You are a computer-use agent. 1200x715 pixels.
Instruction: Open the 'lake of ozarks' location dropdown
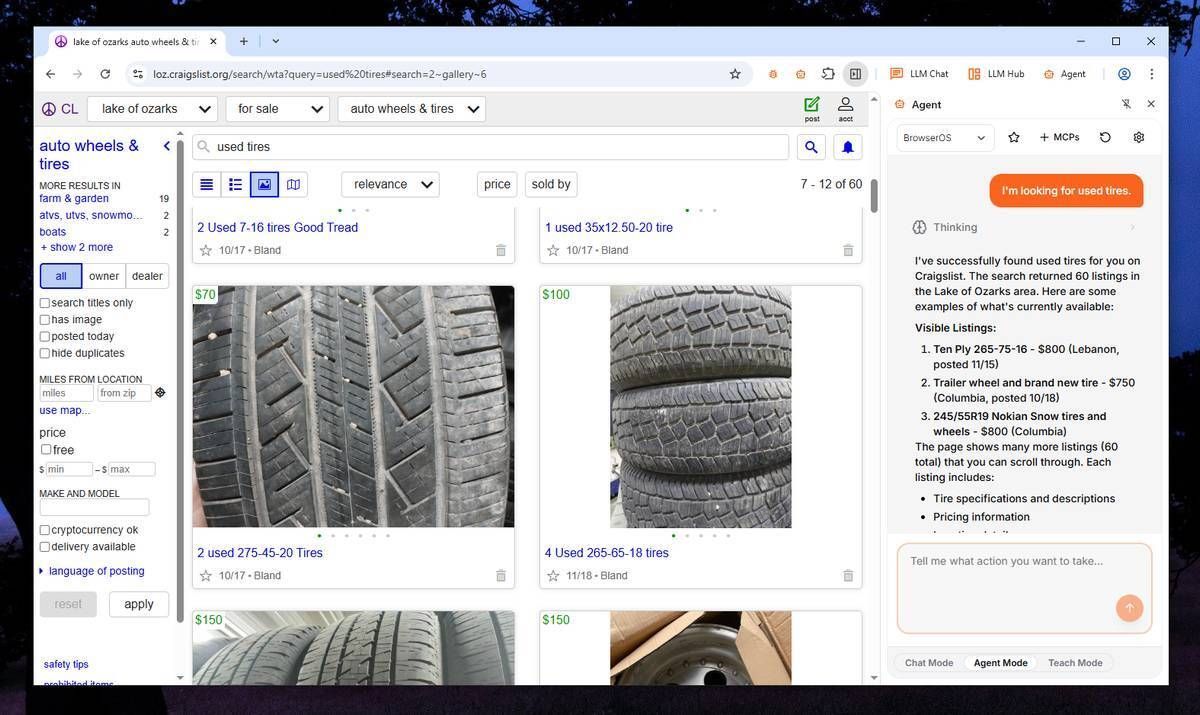[x=152, y=109]
